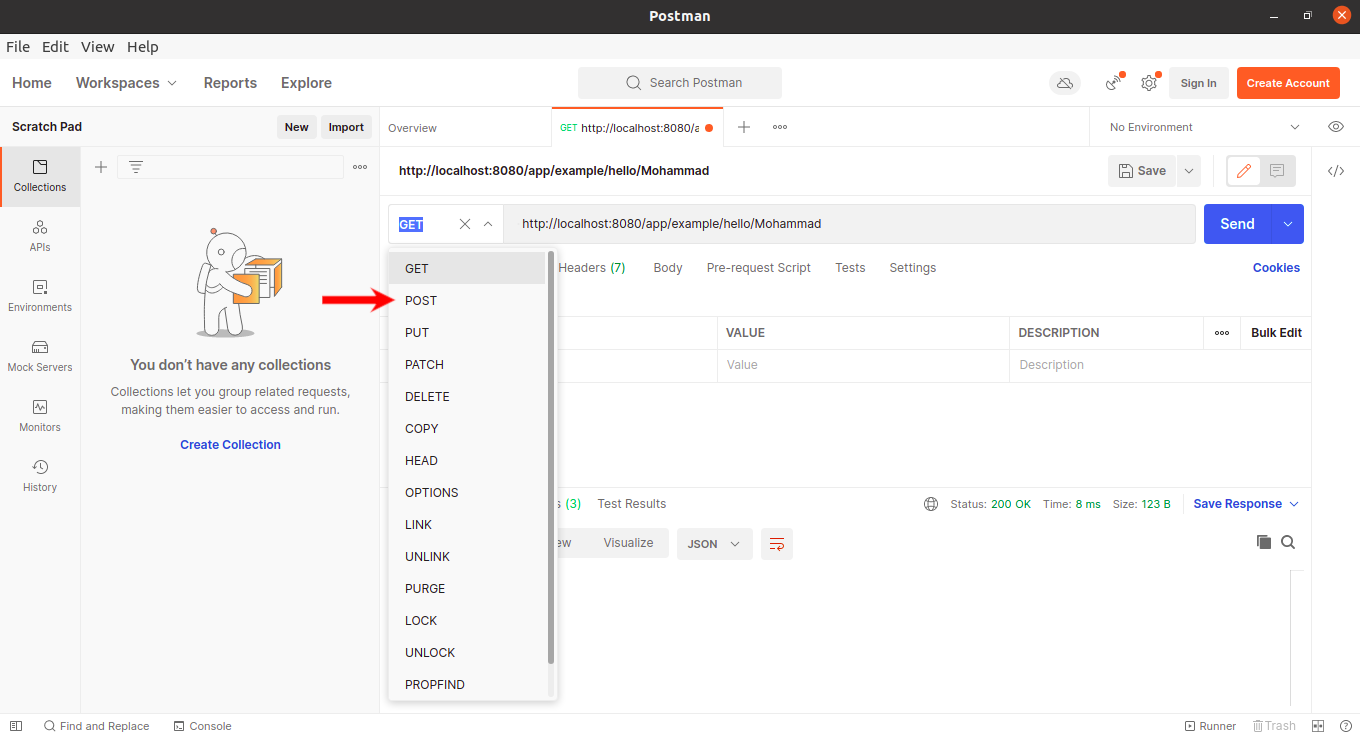Open the Cookies link
Viewport: 1360px width, 738px height.
1276,268
